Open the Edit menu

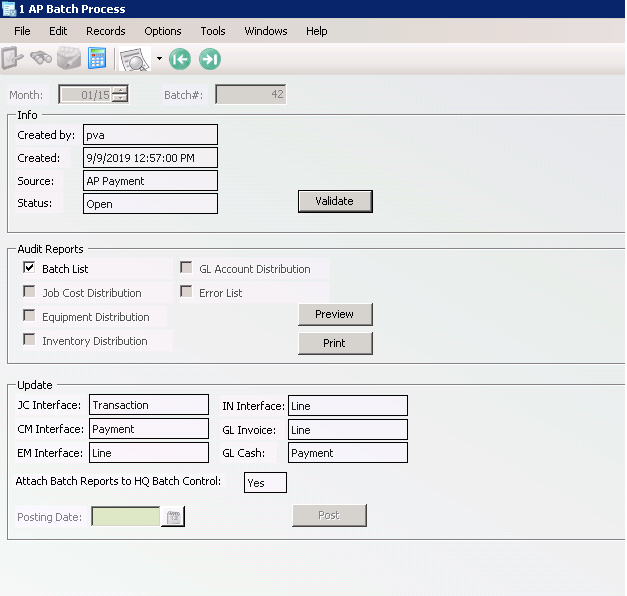pyautogui.click(x=58, y=31)
